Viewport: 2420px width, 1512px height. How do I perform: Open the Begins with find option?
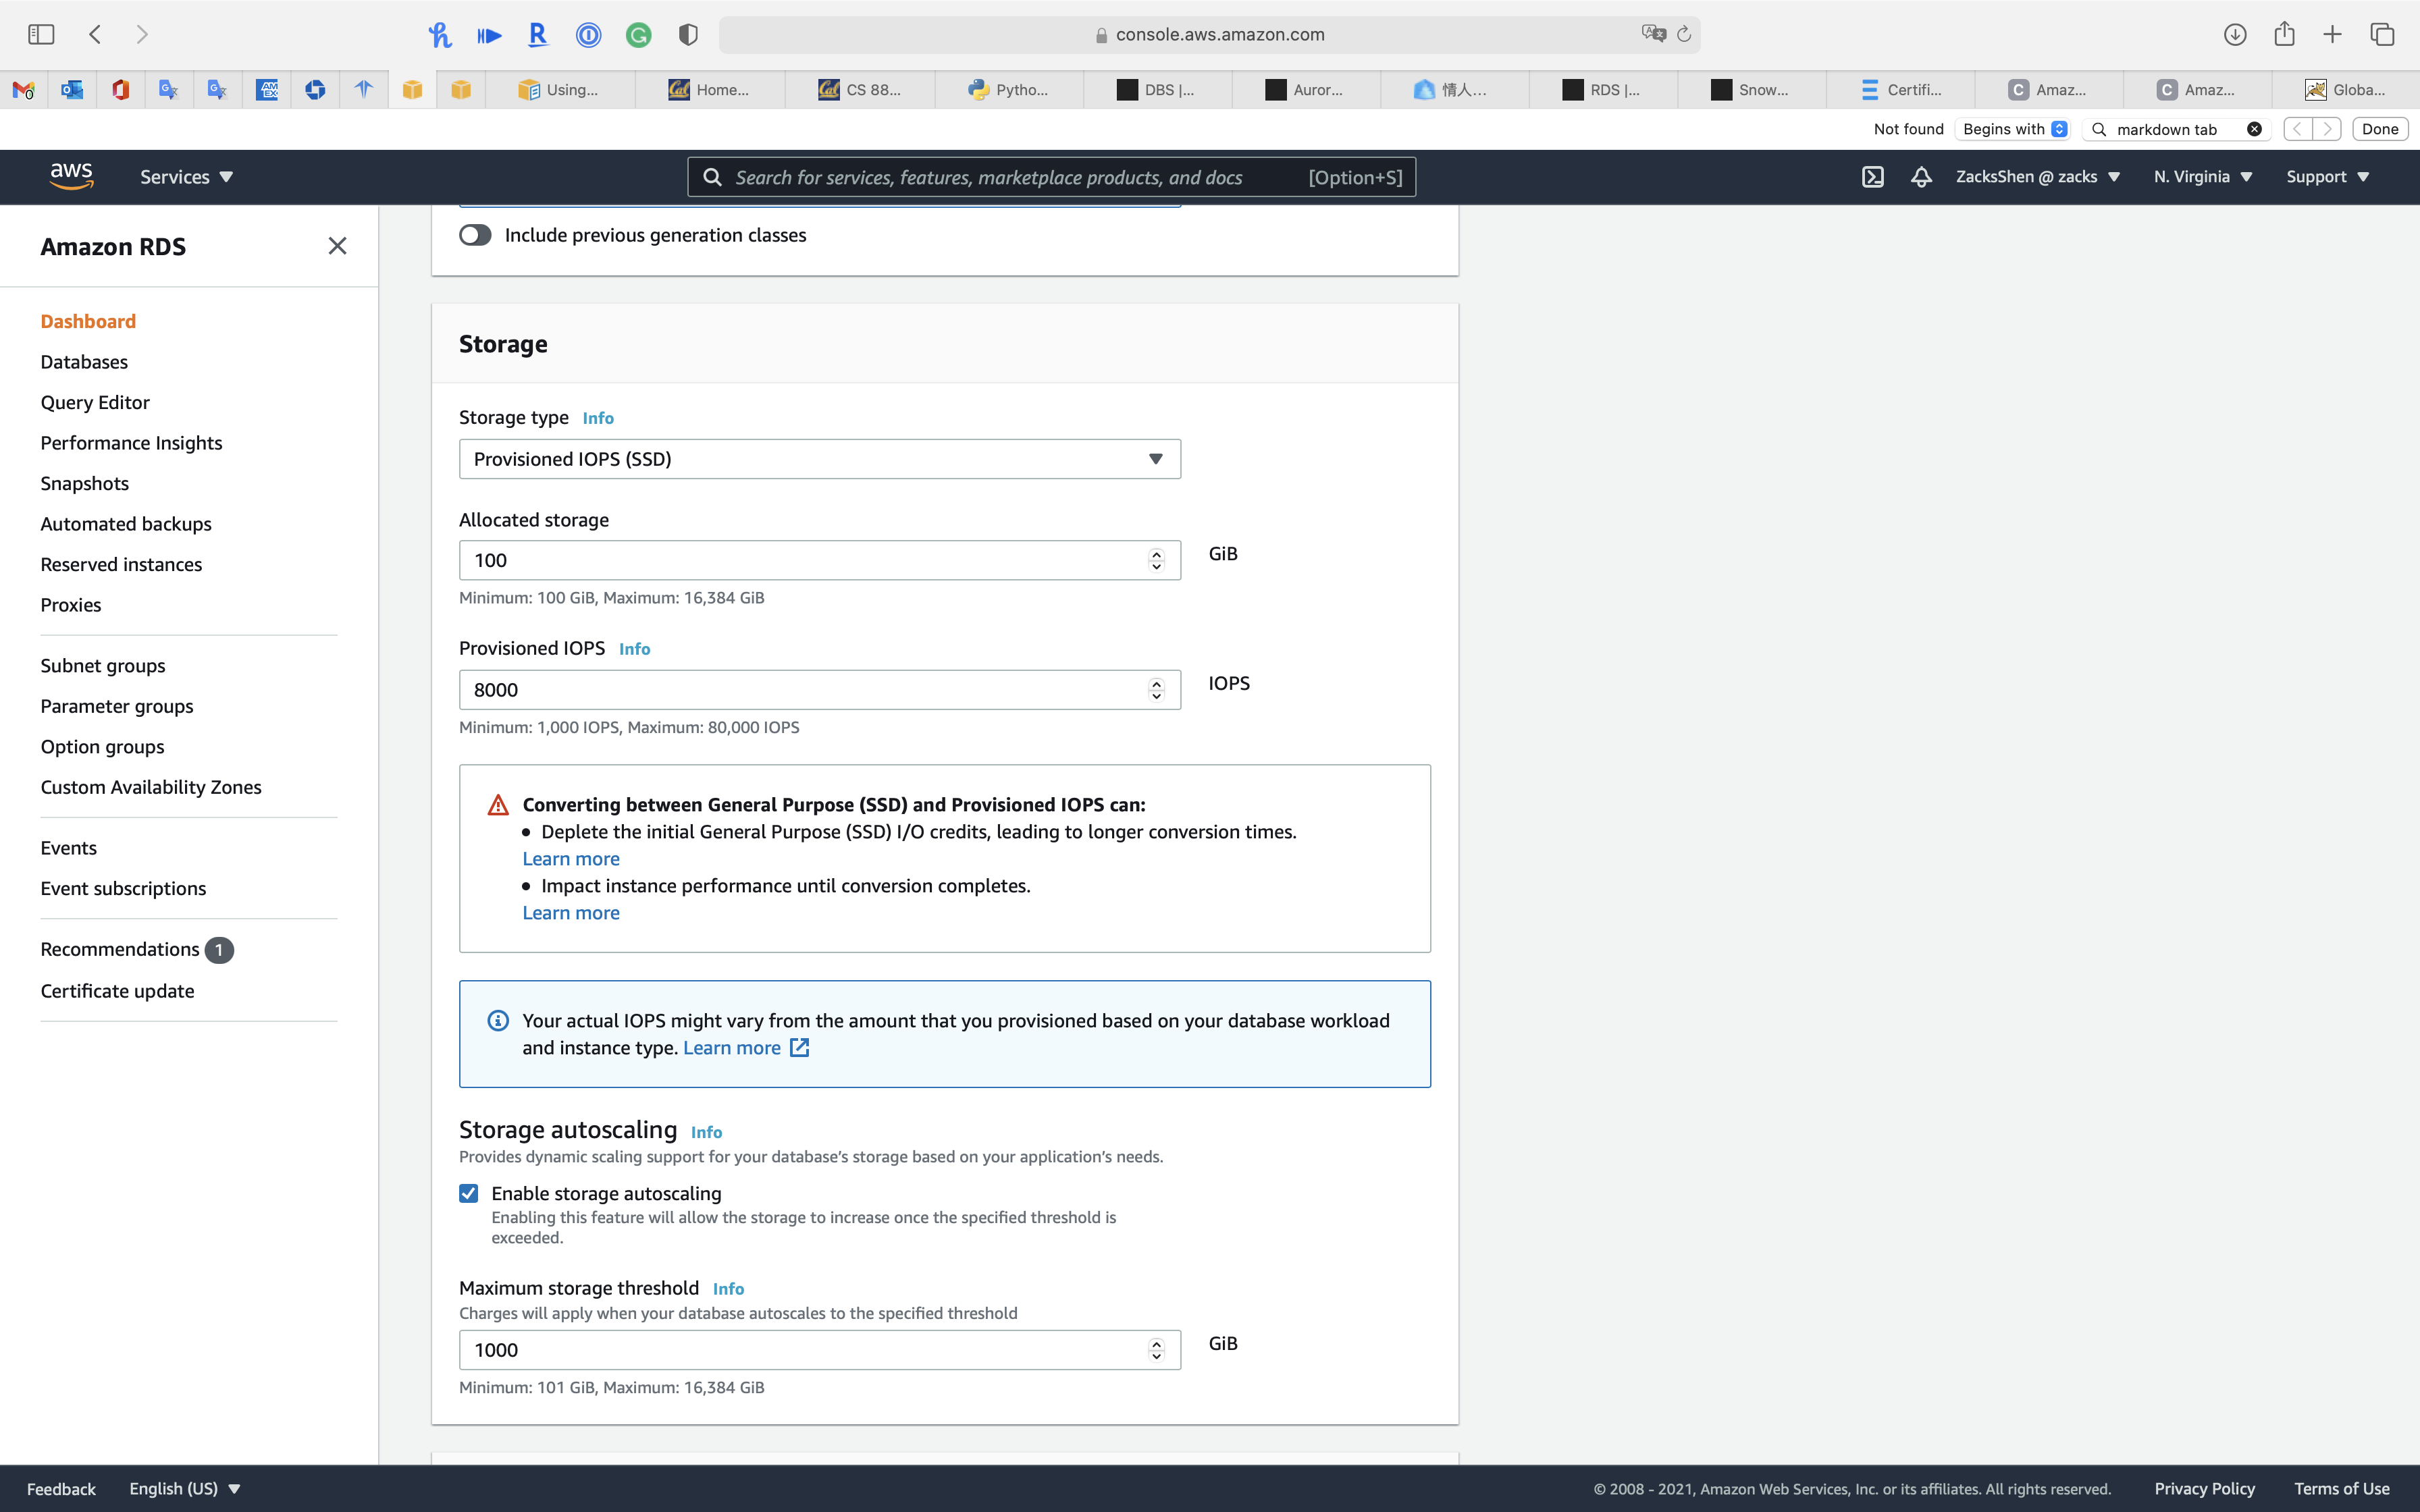click(x=2013, y=129)
